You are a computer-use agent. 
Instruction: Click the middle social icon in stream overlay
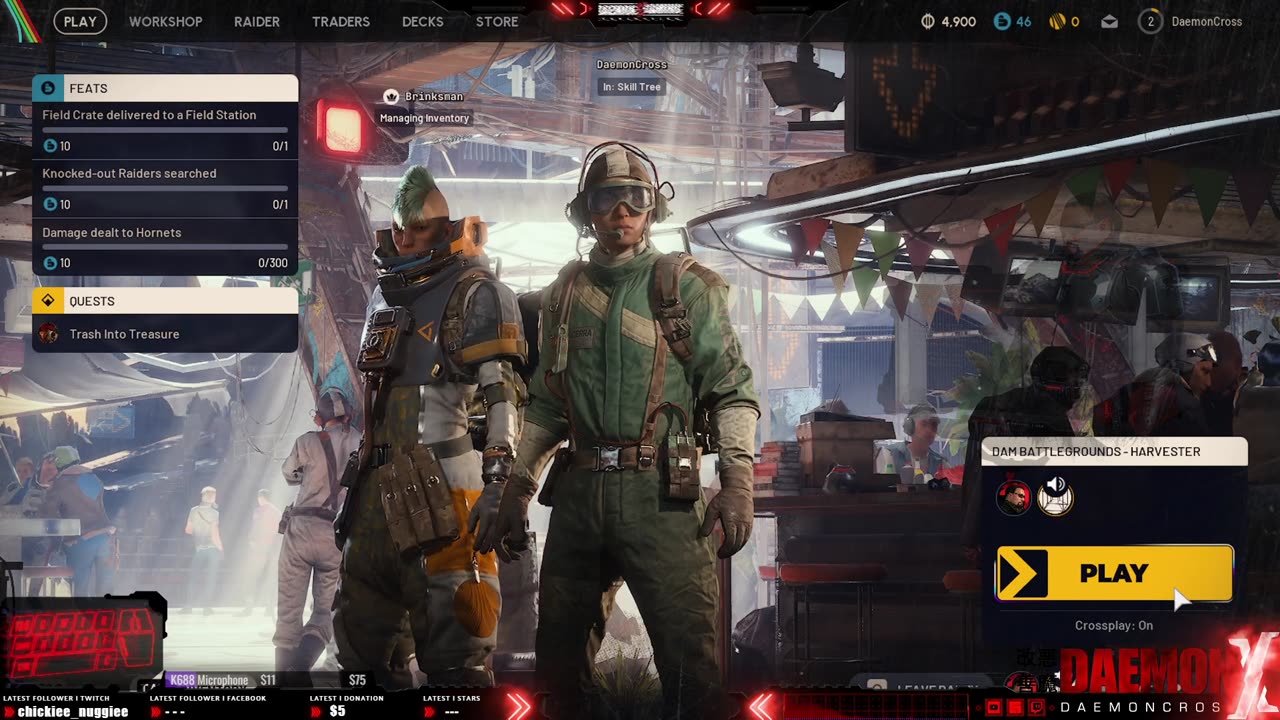[1015, 707]
